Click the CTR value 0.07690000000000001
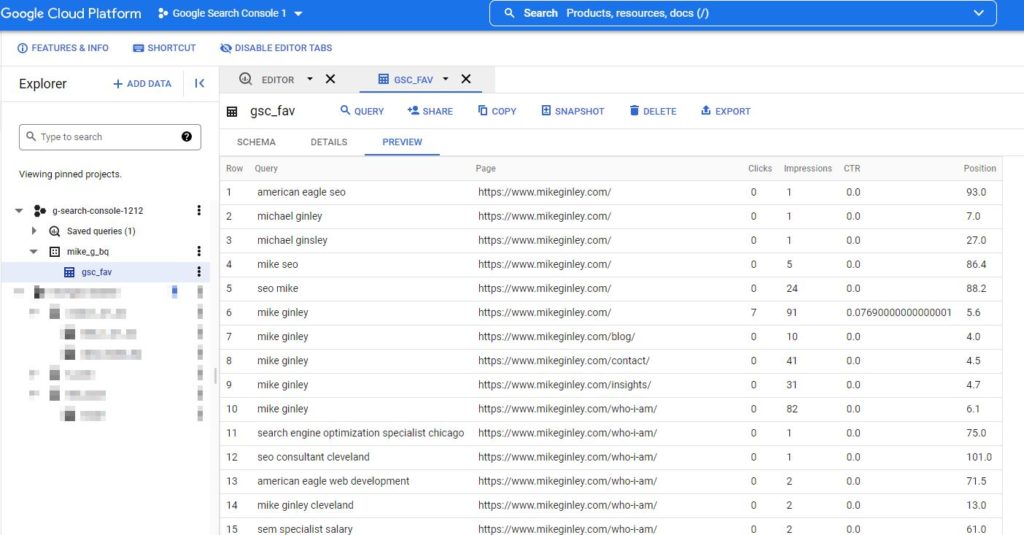Viewport: 1024px width, 535px height. tap(899, 312)
